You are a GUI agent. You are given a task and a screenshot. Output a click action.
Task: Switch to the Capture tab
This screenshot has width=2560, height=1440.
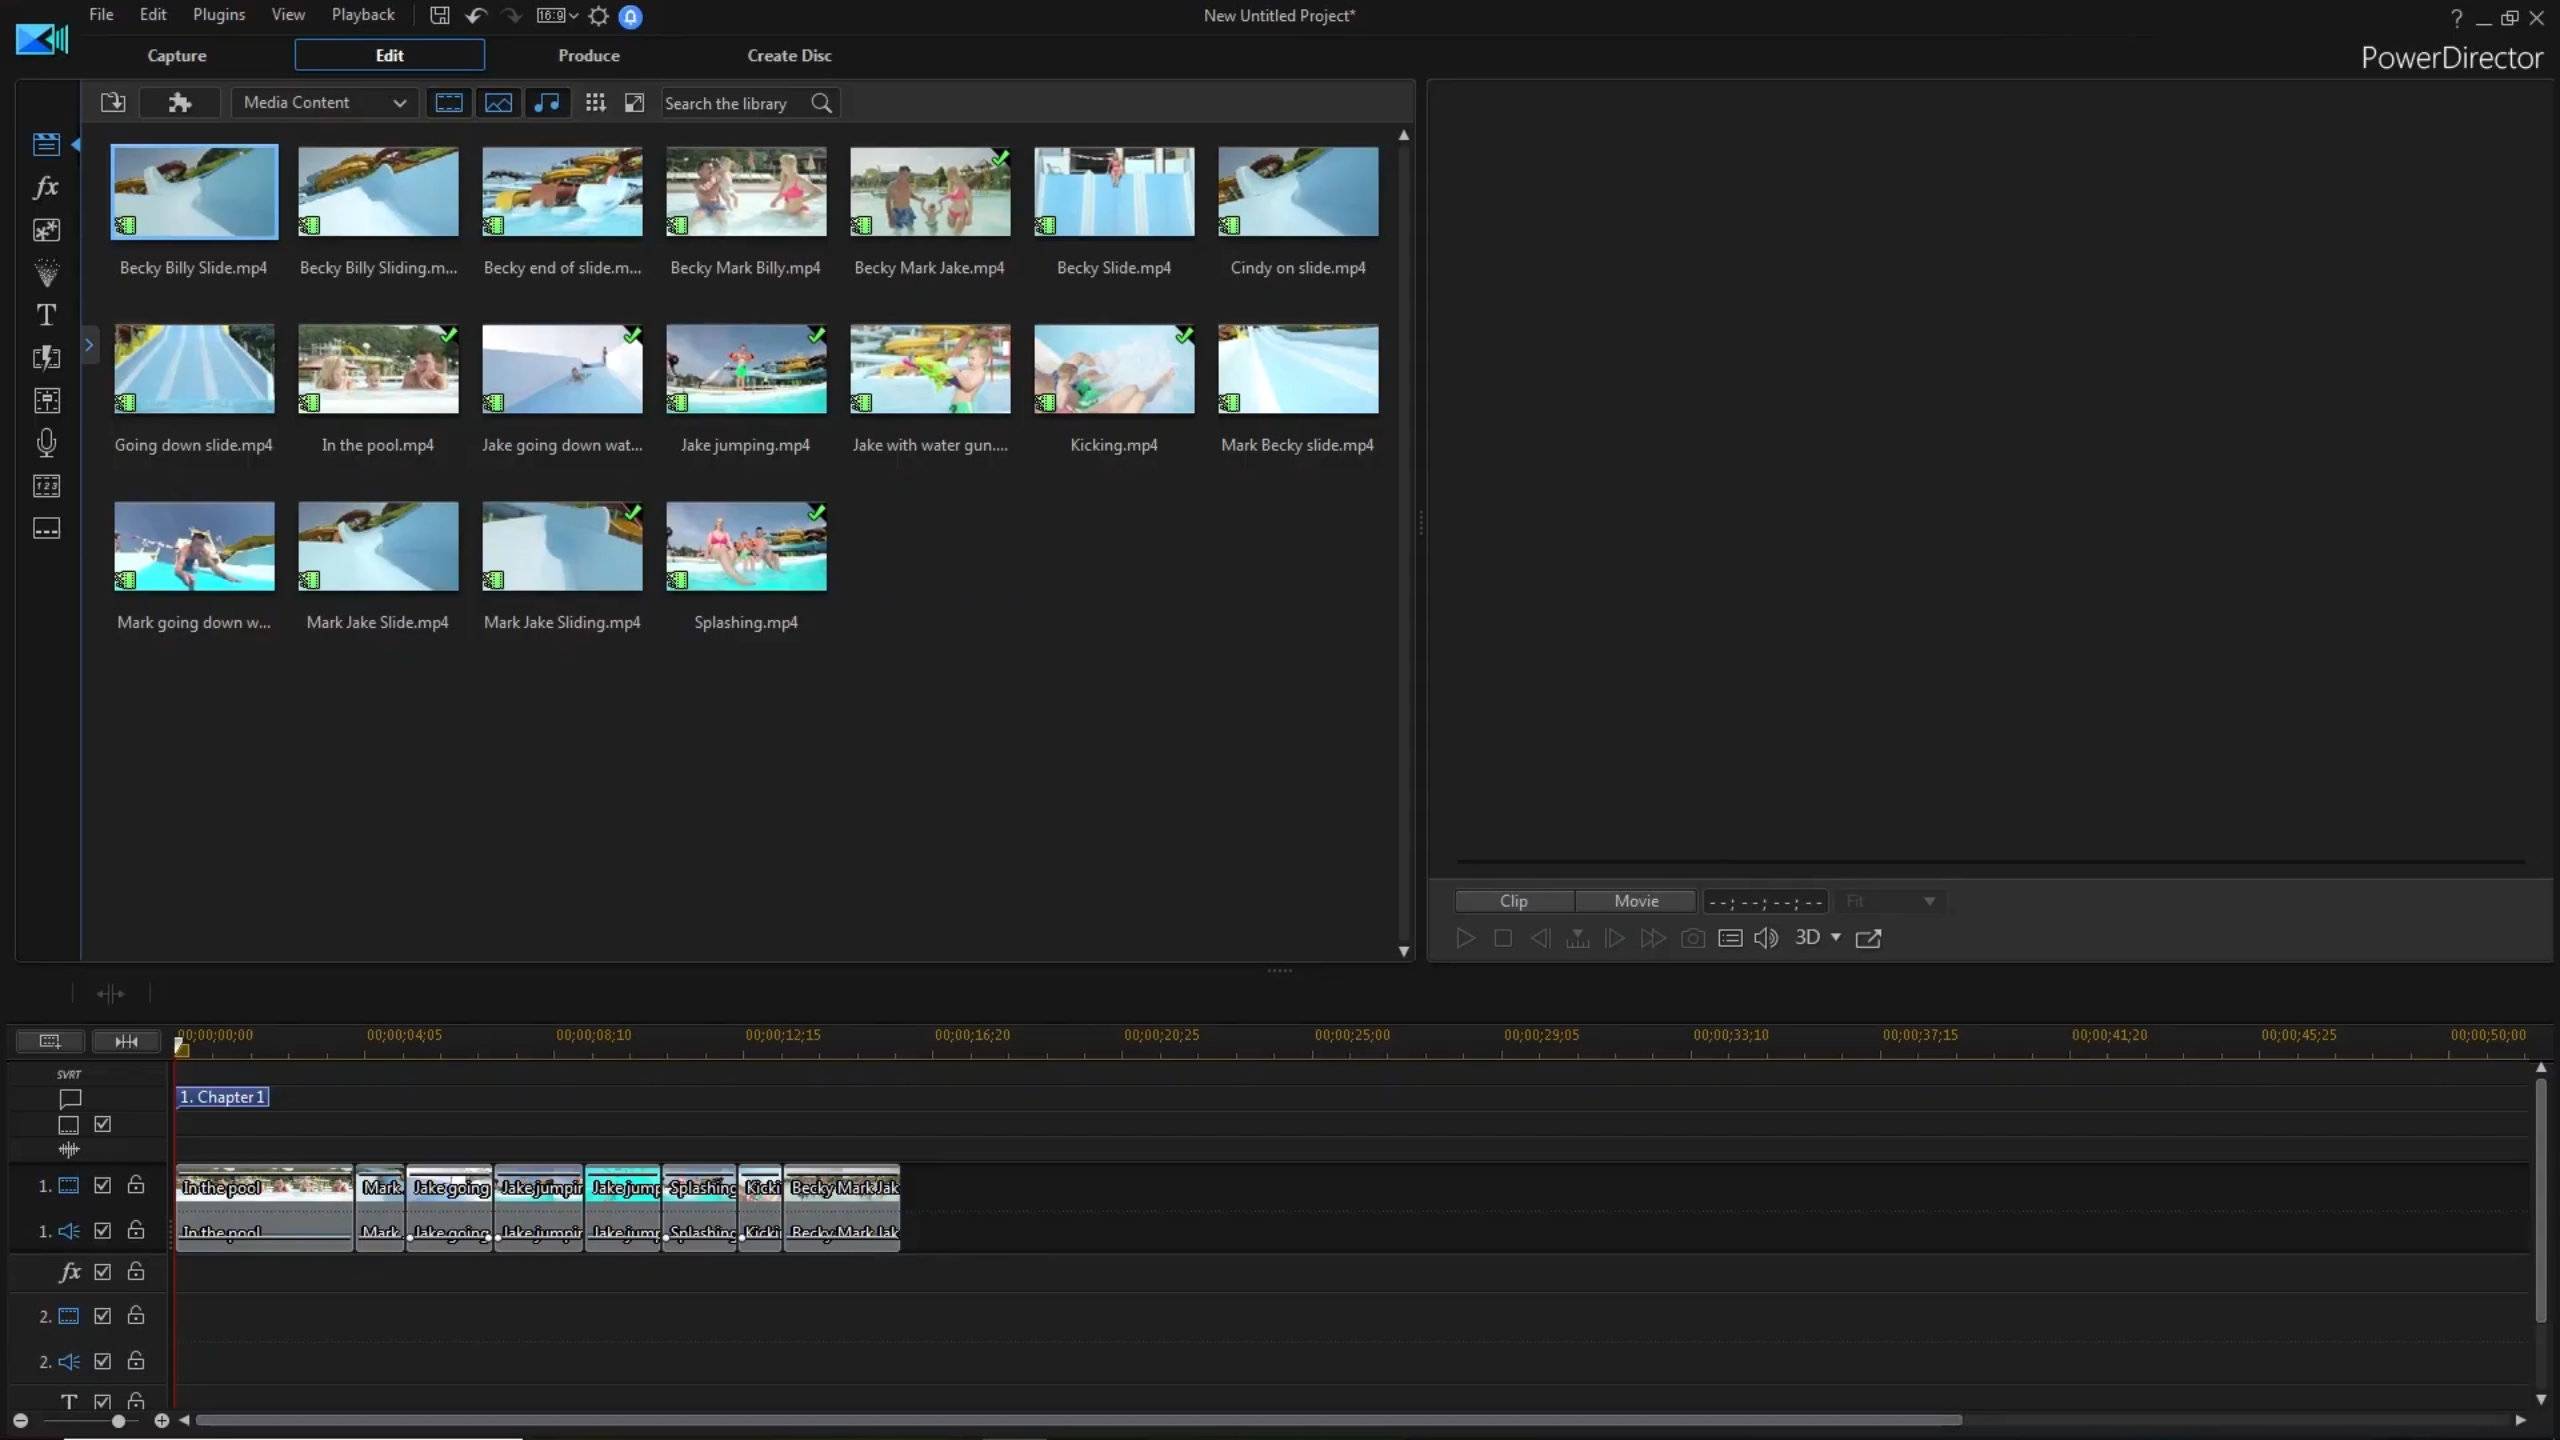pyautogui.click(x=177, y=56)
